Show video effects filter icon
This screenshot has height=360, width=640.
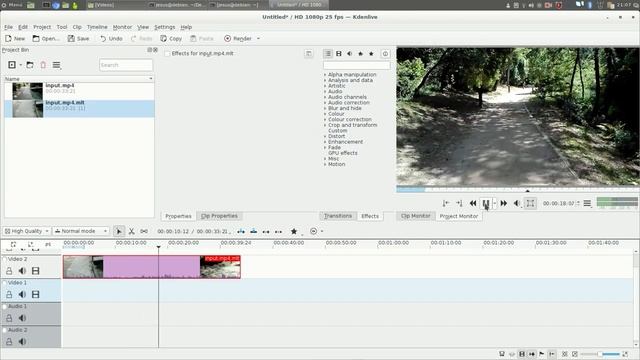coord(339,54)
